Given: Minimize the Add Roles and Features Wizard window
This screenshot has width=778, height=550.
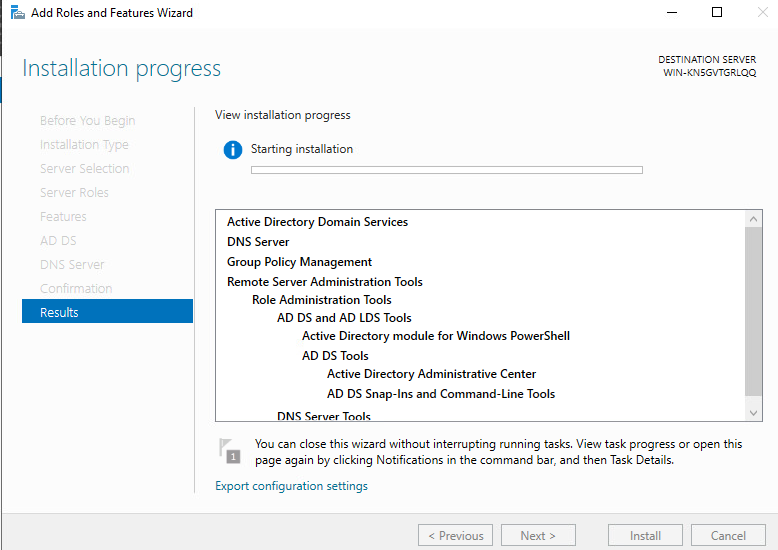Looking at the screenshot, I should point(672,12).
